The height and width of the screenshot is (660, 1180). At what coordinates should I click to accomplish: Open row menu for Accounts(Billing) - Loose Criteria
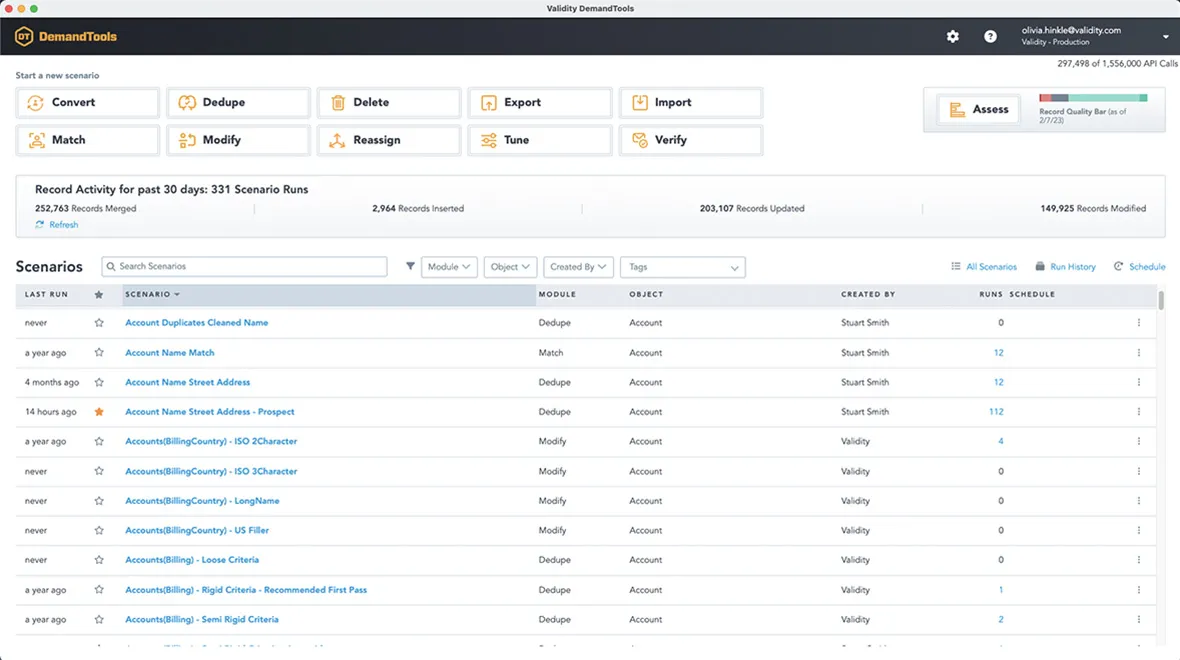tap(1139, 560)
